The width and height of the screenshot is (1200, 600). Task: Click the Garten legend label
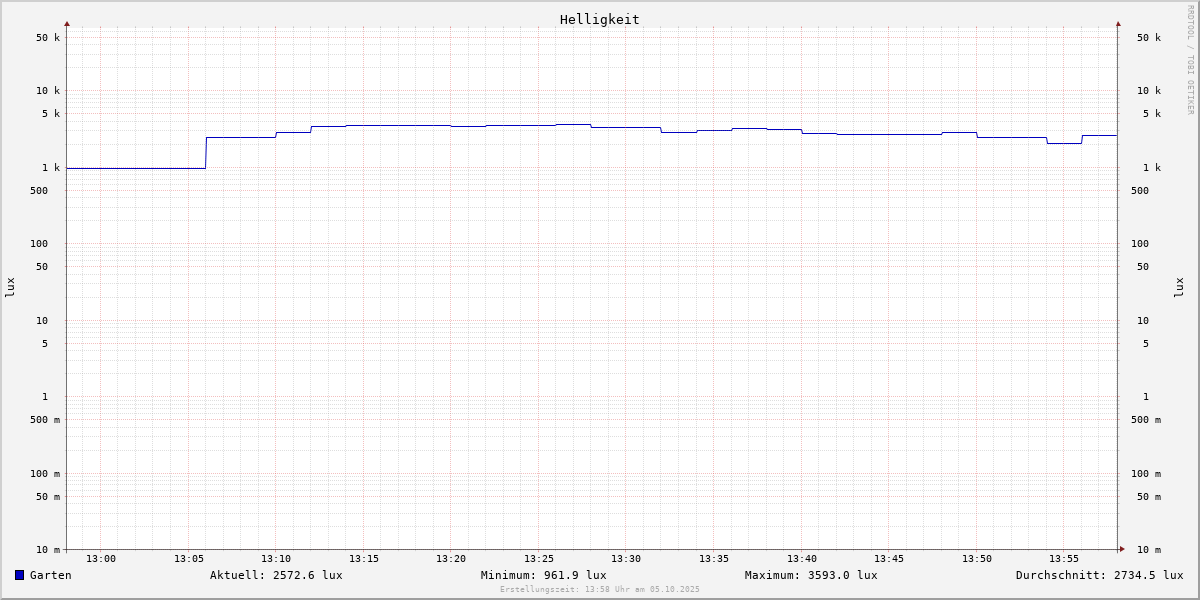[x=50, y=575]
